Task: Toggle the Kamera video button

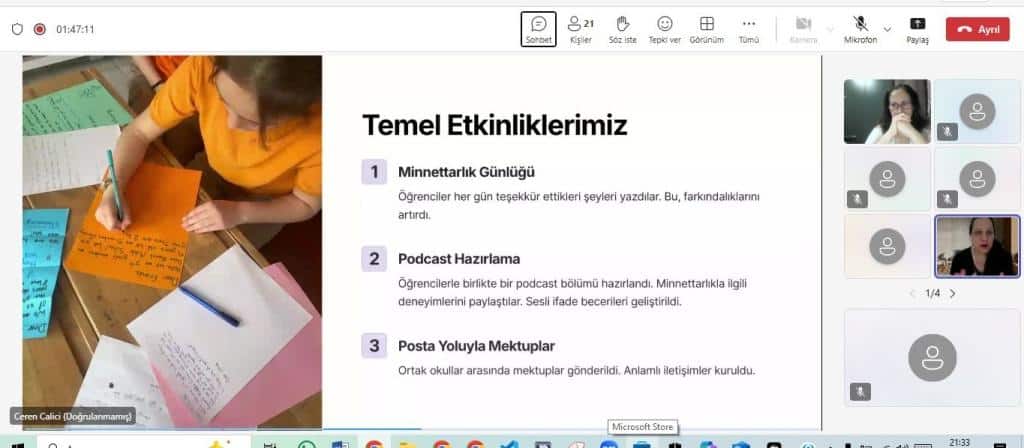Action: (x=803, y=28)
